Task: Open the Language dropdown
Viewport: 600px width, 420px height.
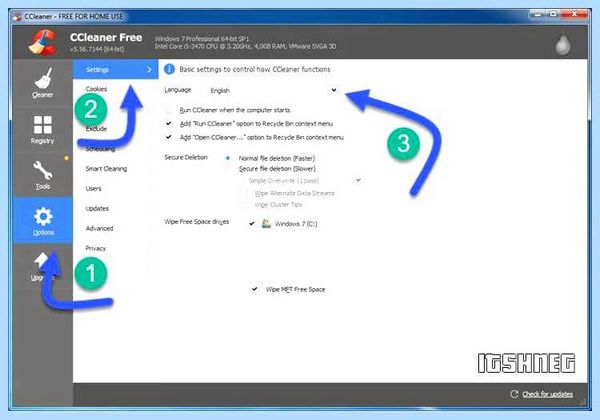Action: [x=273, y=90]
